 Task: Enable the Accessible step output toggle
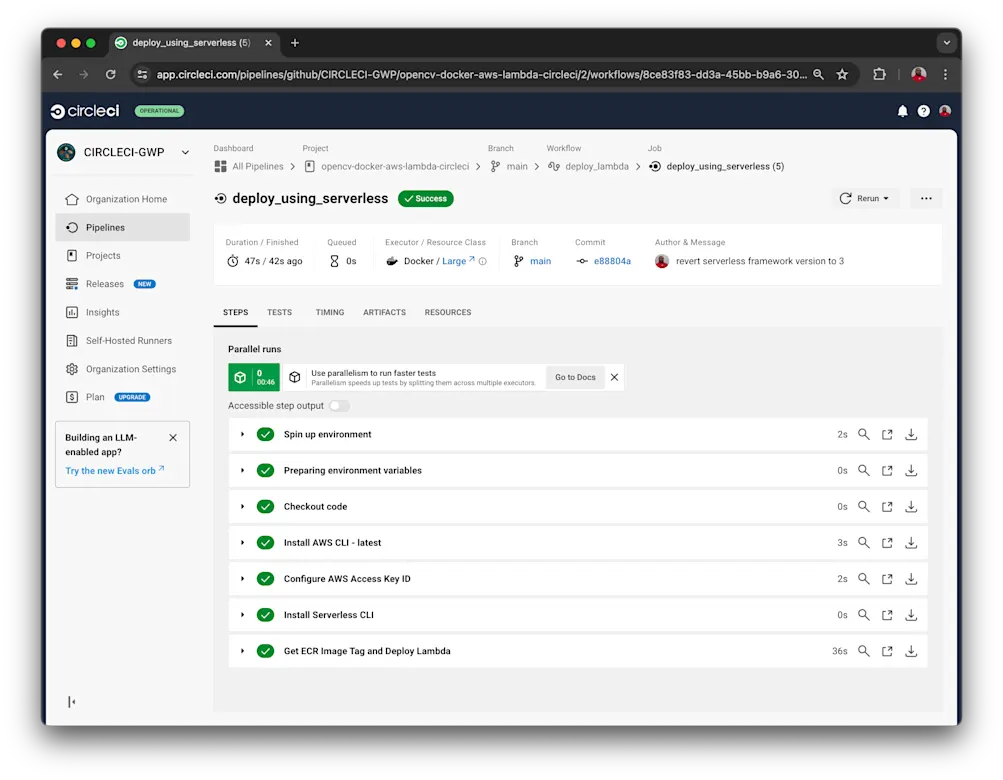point(338,407)
